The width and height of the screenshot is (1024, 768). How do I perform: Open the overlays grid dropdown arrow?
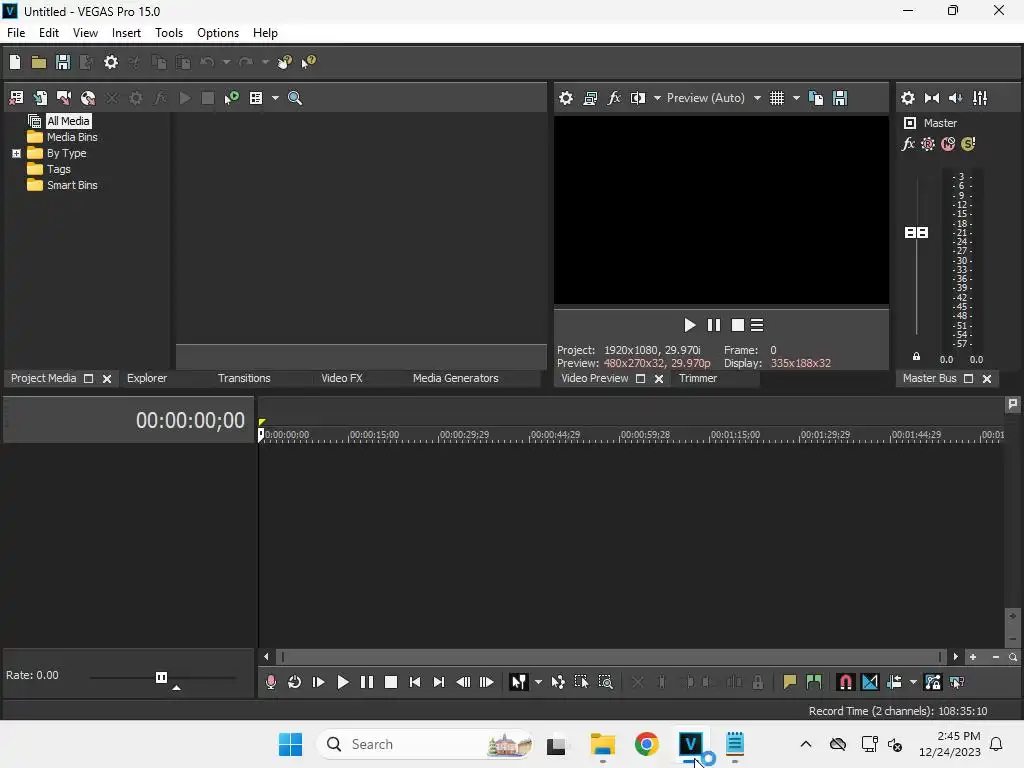click(x=796, y=98)
